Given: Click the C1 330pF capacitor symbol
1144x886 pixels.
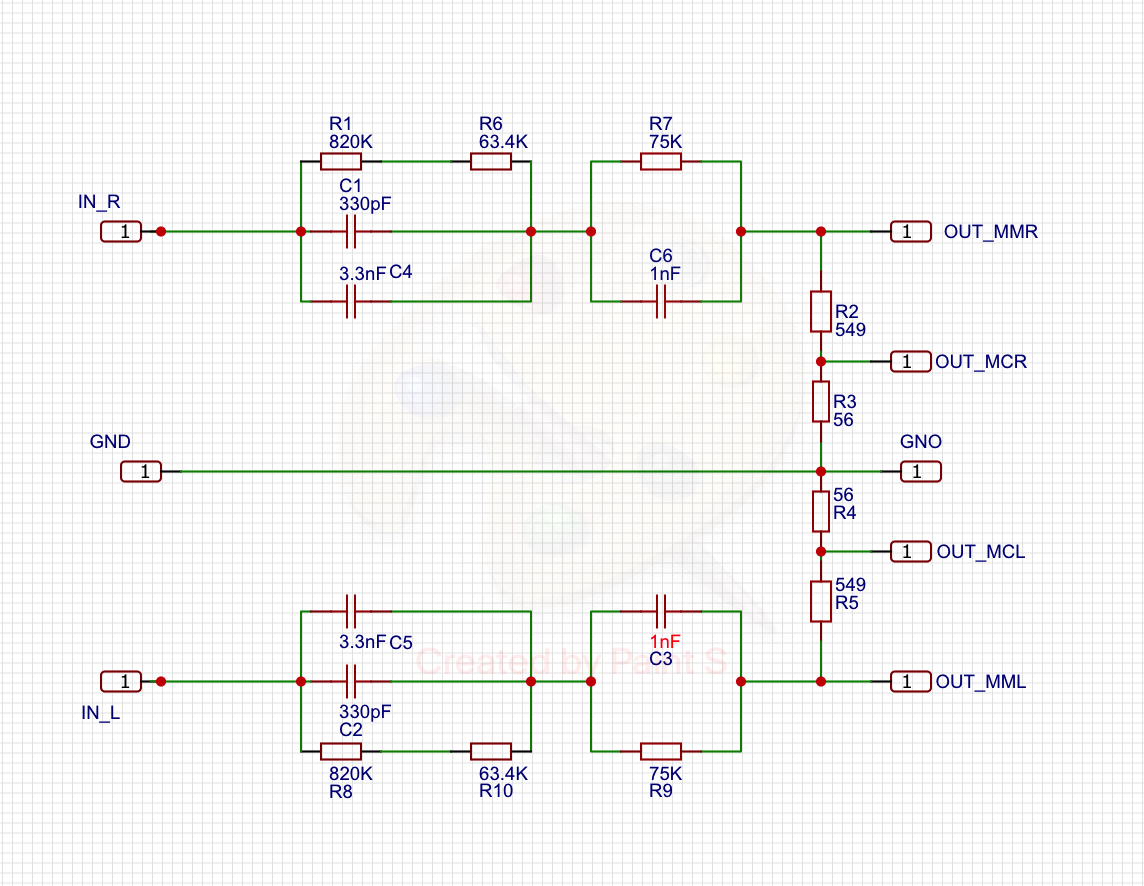Looking at the screenshot, I should click(x=350, y=231).
